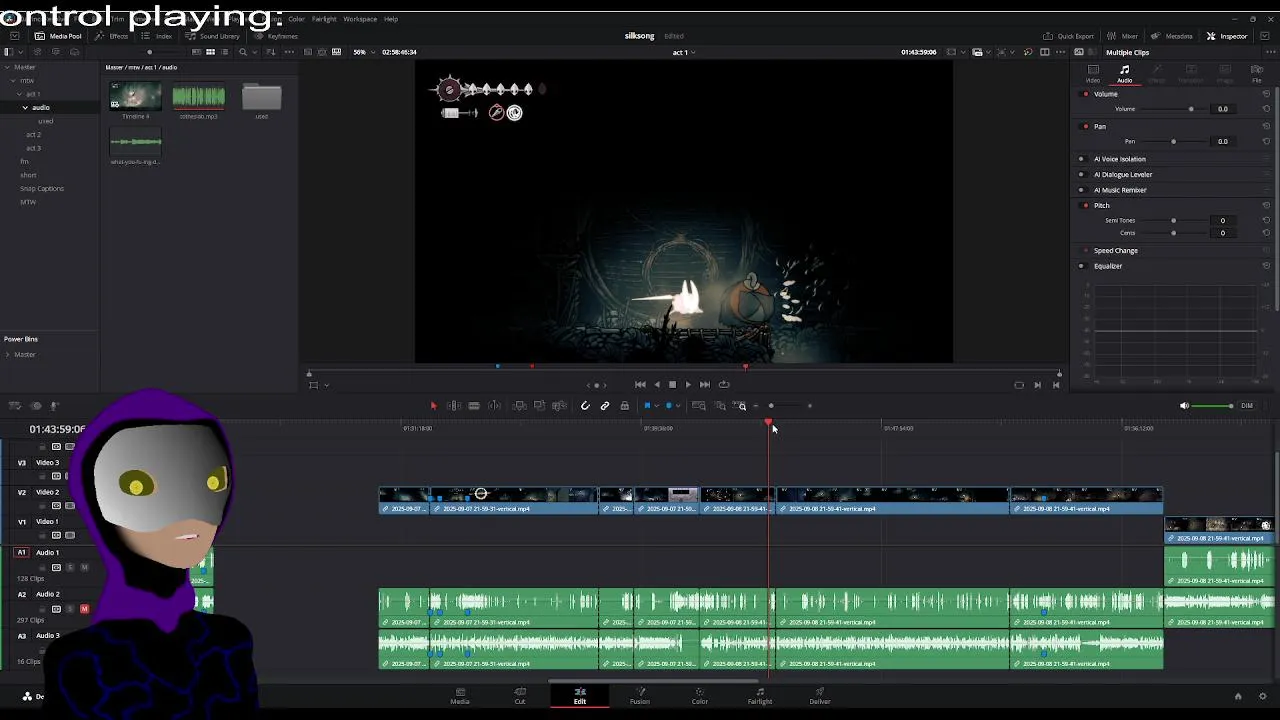Switch to the Video inspector tab

pos(1093,74)
